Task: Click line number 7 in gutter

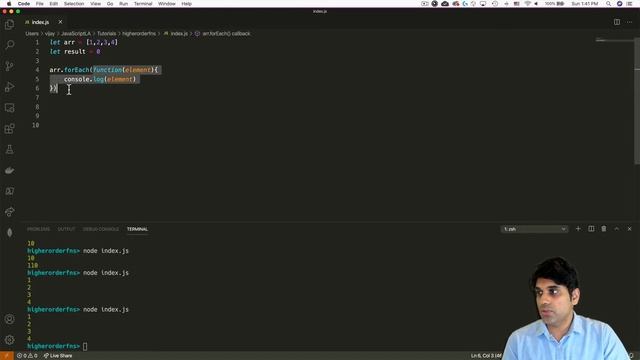Action: tap(37, 98)
